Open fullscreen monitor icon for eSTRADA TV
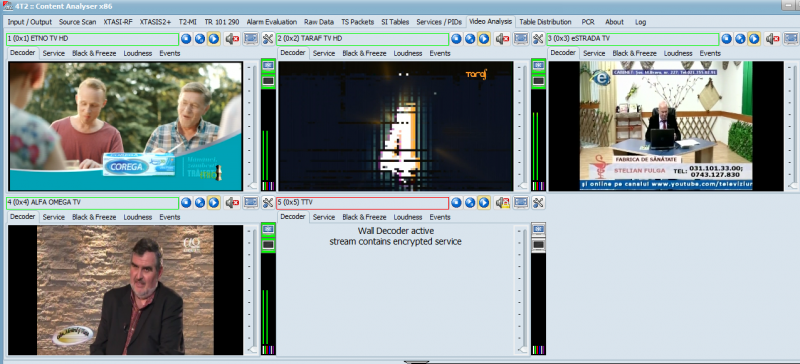The image size is (800, 364). (x=791, y=39)
